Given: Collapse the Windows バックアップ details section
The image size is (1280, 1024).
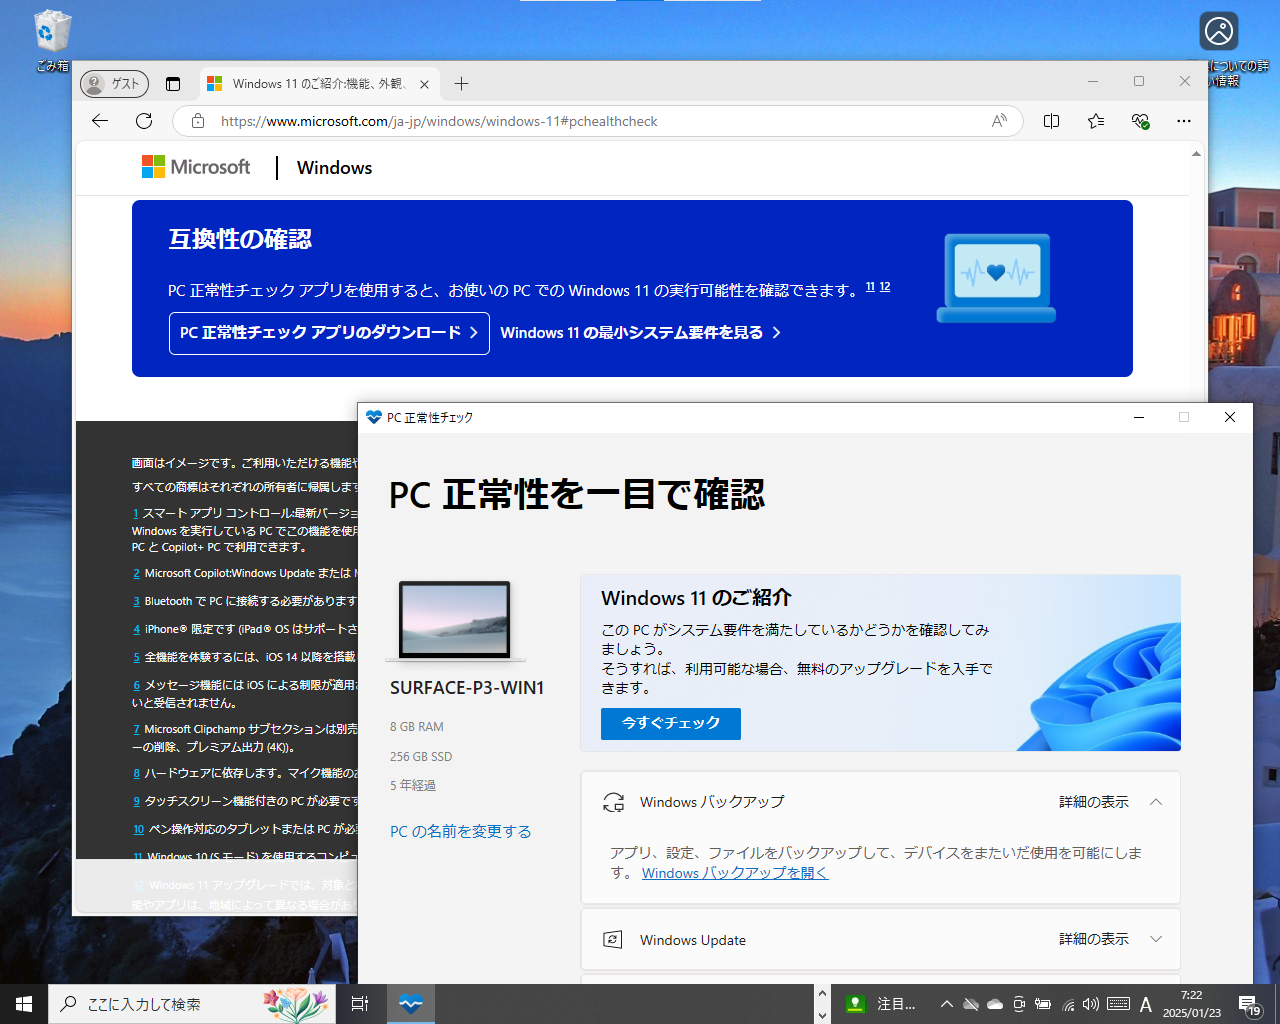Looking at the screenshot, I should point(1156,801).
